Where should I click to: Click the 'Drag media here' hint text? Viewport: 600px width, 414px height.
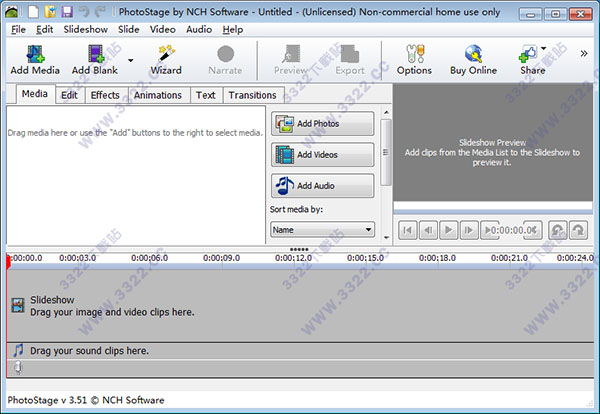(135, 133)
